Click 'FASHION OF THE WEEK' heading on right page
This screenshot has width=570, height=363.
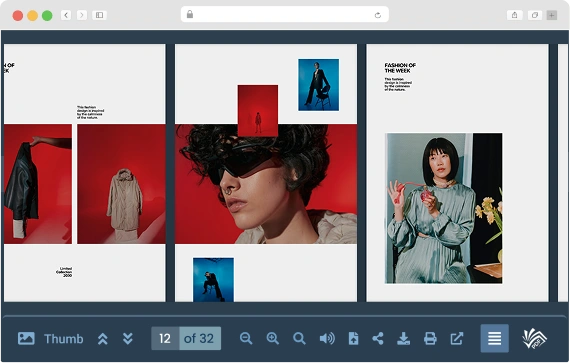tap(400, 68)
